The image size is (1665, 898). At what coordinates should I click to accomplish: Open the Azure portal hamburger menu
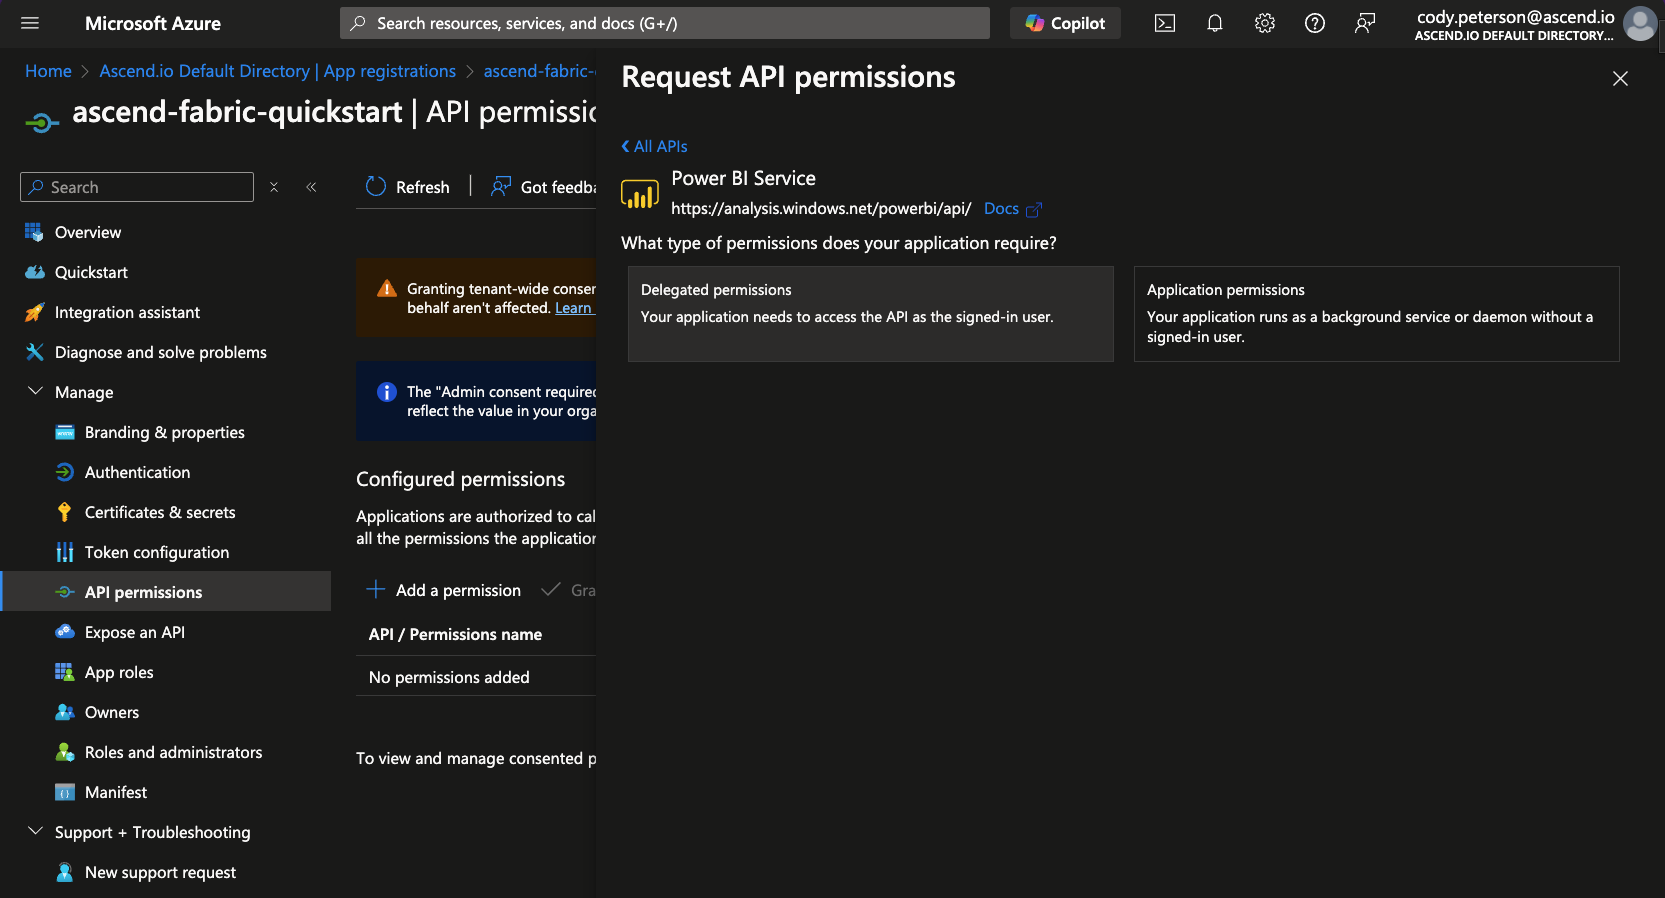coord(30,23)
